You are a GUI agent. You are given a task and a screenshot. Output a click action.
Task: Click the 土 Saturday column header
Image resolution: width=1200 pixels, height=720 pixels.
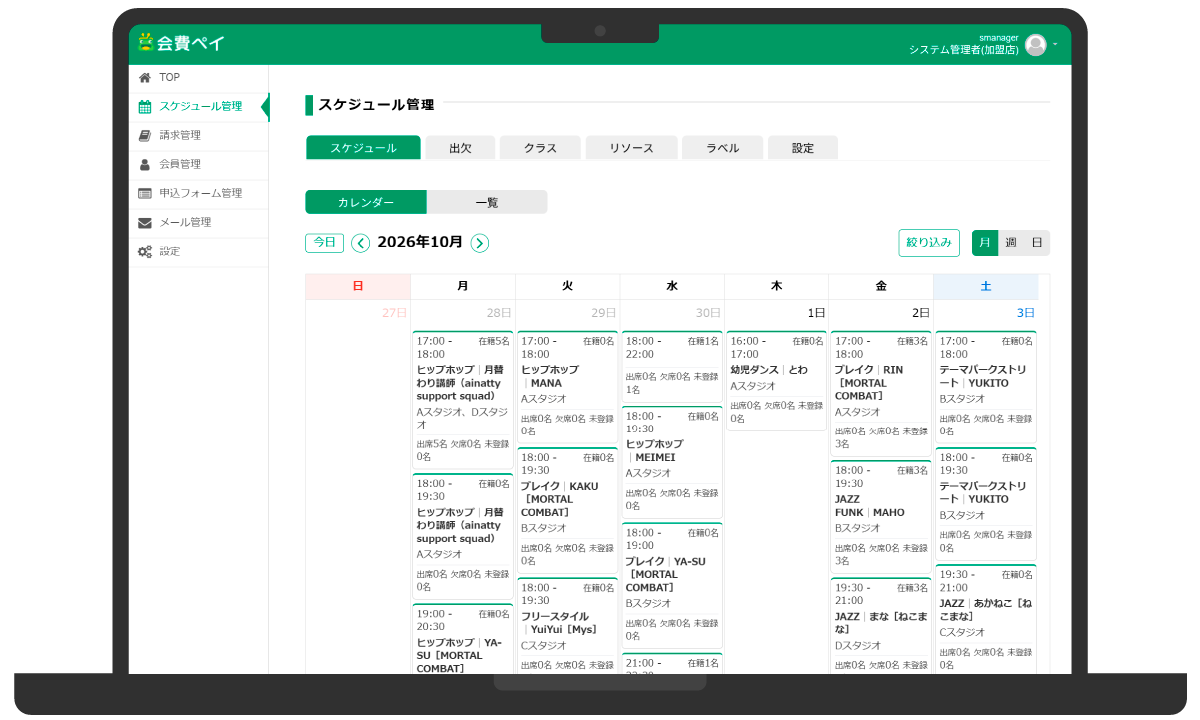coord(986,287)
